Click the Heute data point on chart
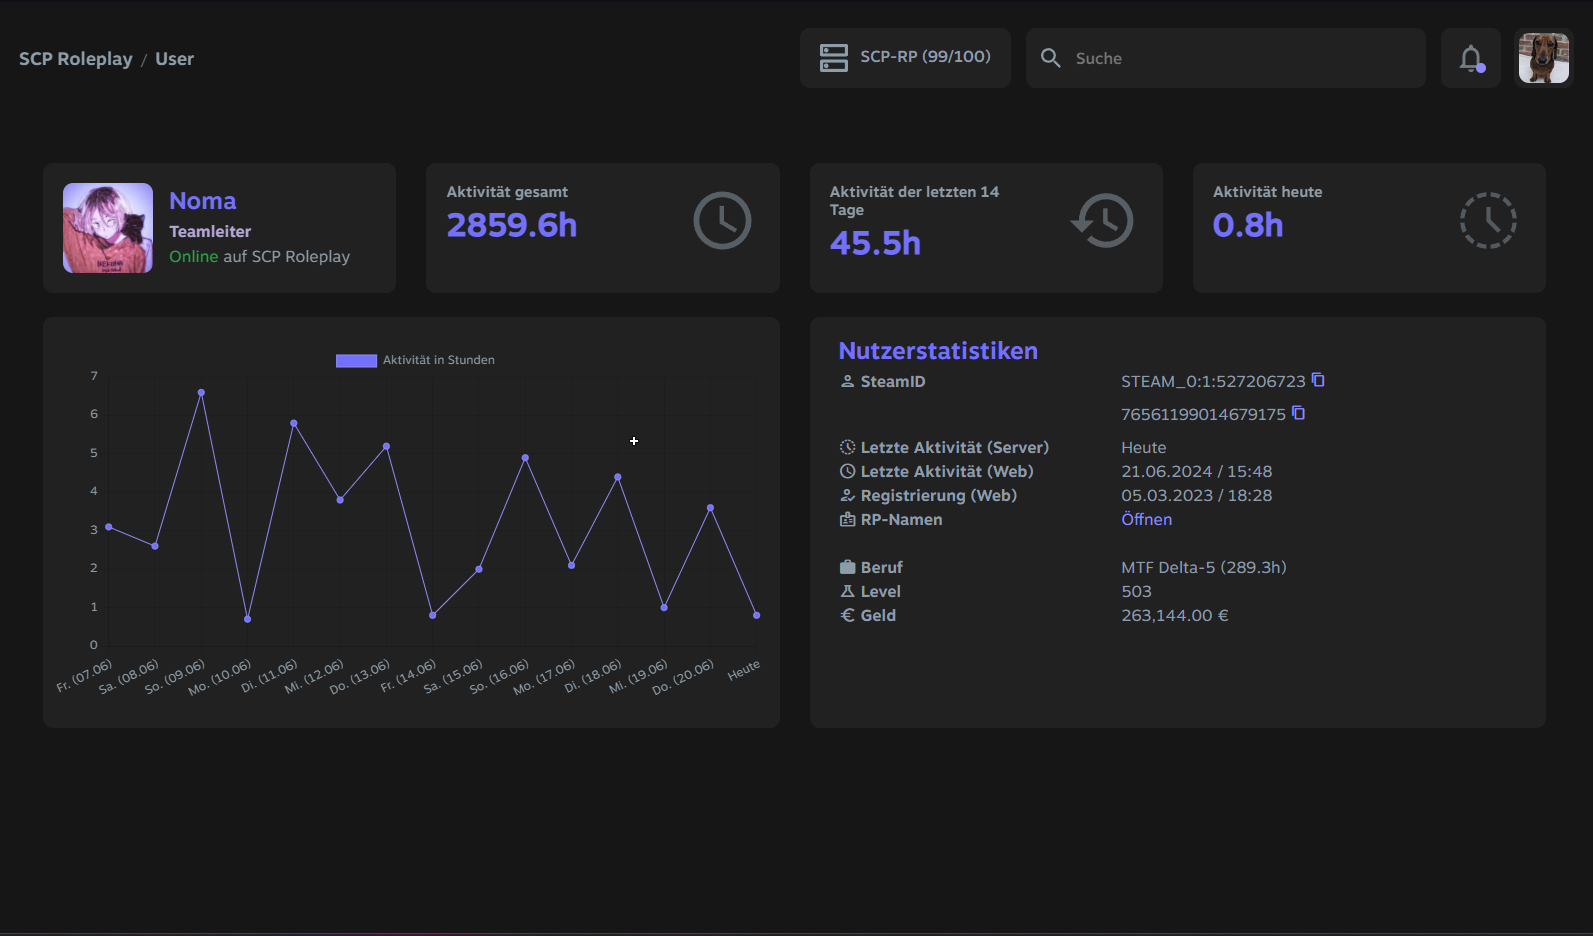 point(756,615)
